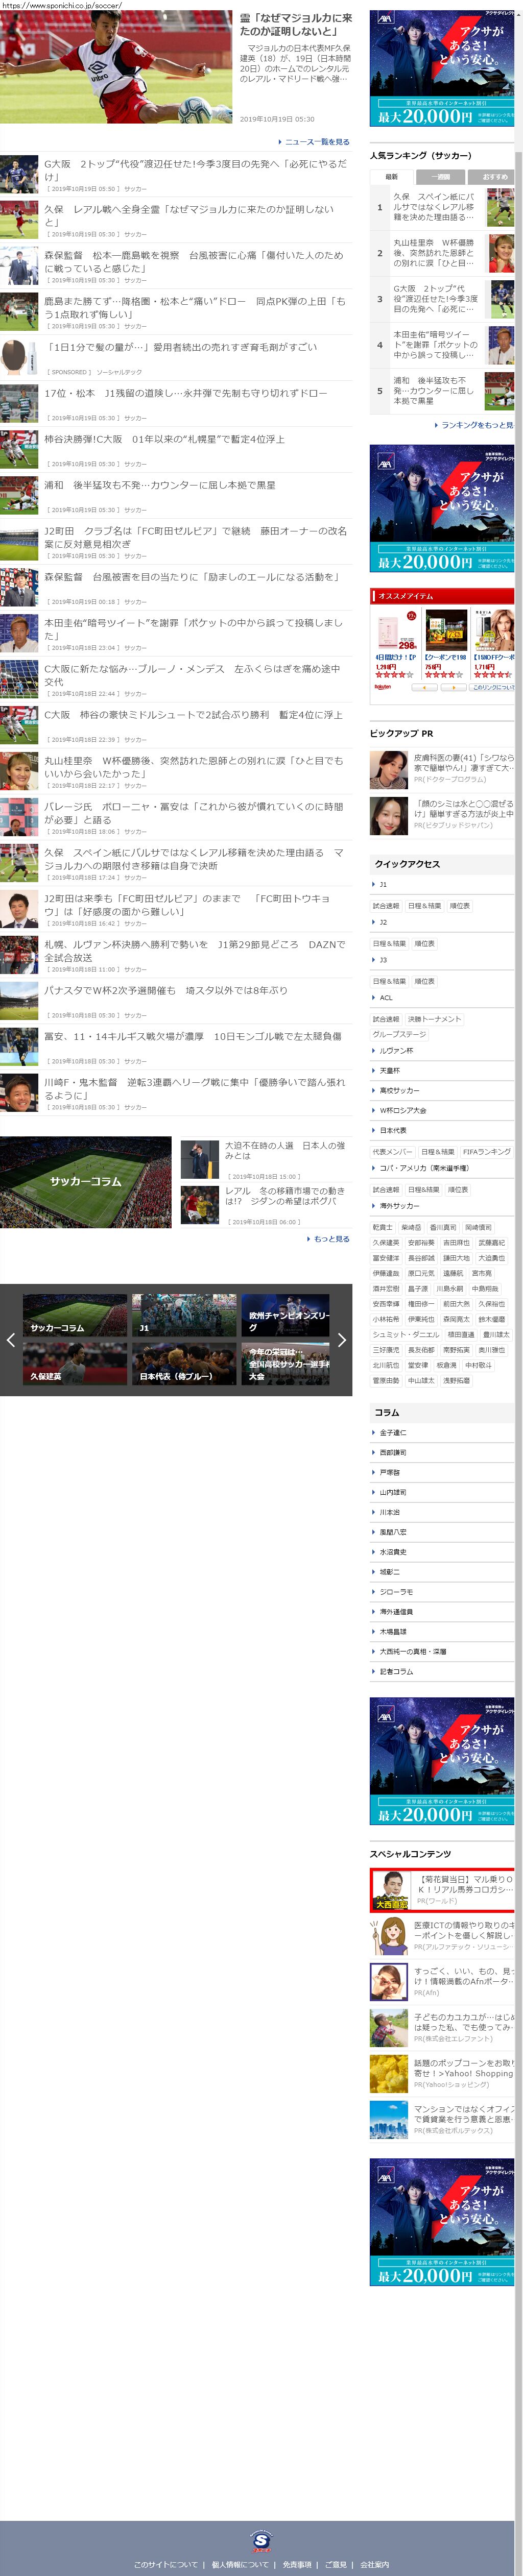This screenshot has width=523, height=2576.
Task: Open the 香川真司 player tag
Action: tap(442, 1227)
